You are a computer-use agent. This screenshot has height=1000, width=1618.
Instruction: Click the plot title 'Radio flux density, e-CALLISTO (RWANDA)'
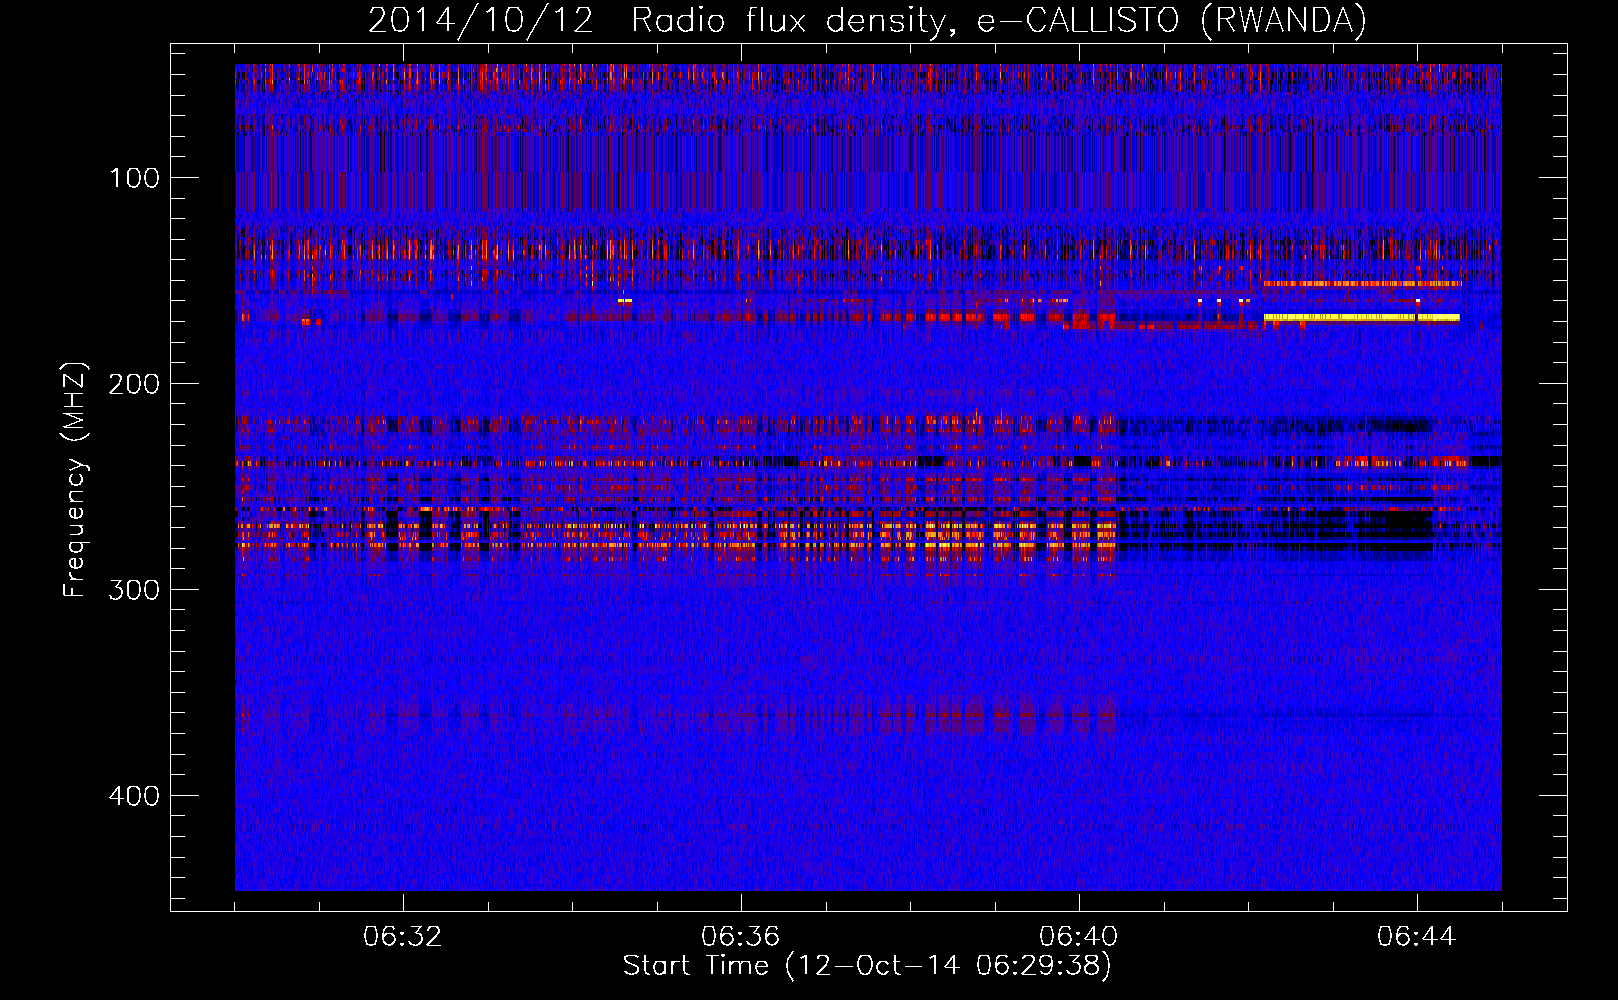(999, 21)
